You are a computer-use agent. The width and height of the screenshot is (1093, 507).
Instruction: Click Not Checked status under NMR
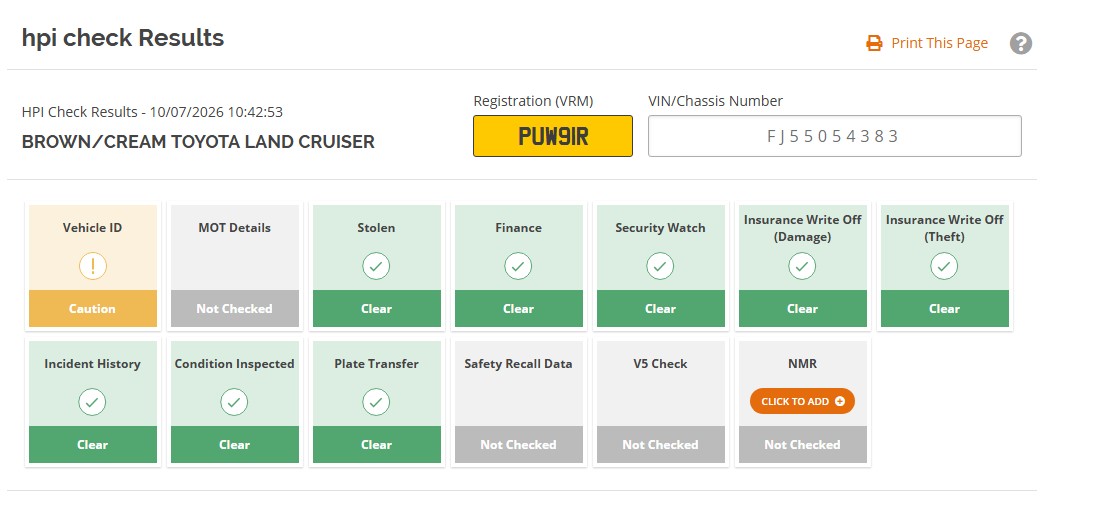(802, 444)
